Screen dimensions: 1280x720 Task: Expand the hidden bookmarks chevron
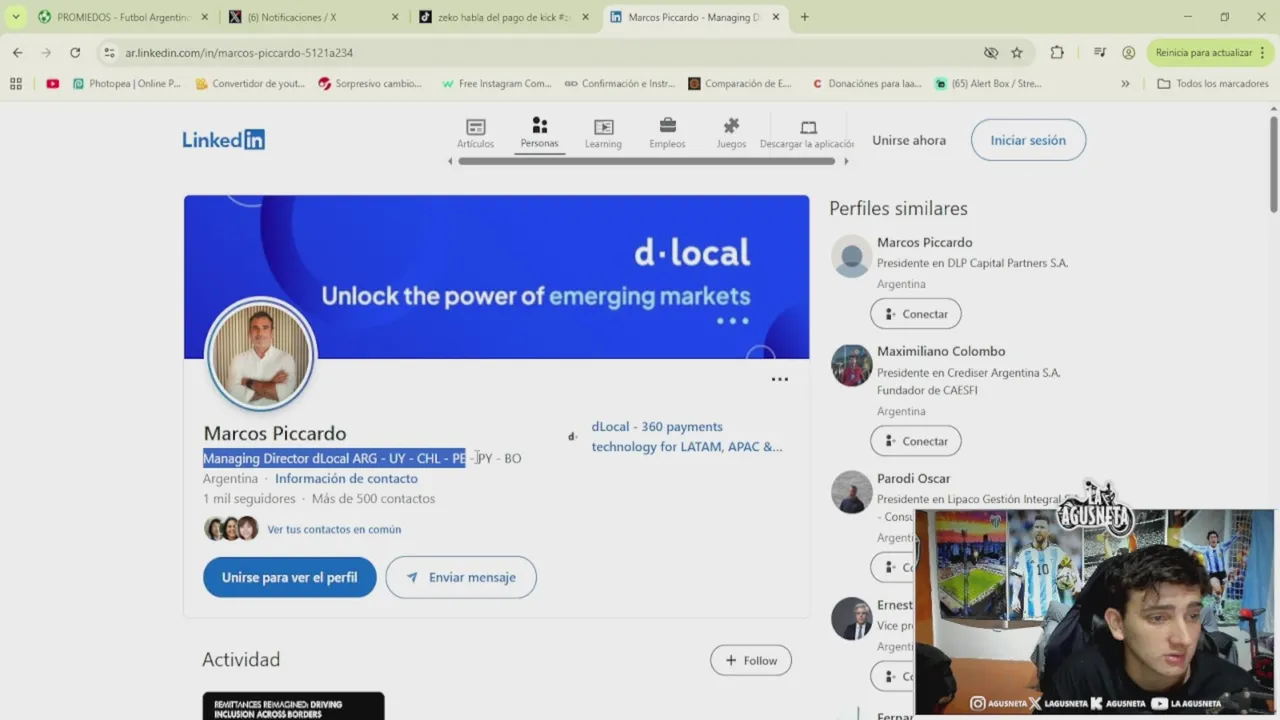tap(1125, 84)
